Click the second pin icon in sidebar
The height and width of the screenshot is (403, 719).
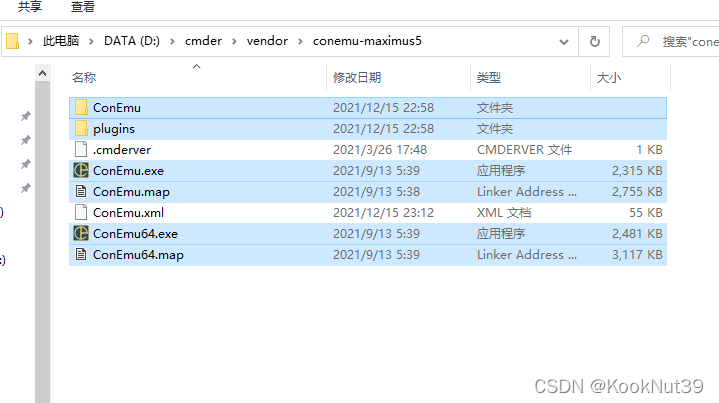click(x=26, y=140)
